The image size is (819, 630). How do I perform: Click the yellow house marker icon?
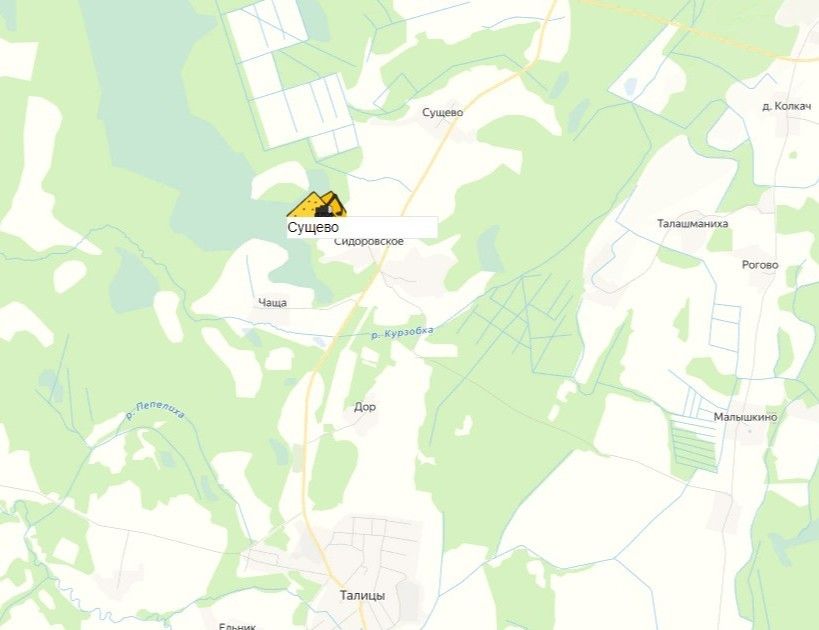(x=317, y=204)
